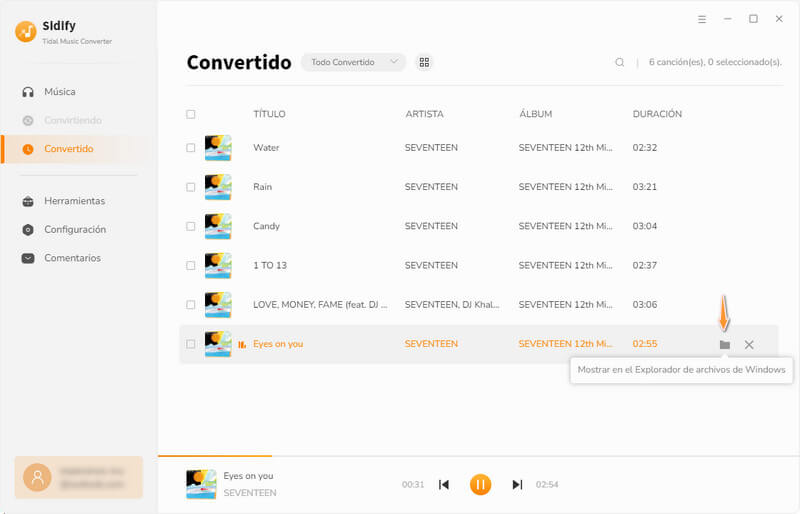
Task: Click the TÍTULO column header
Action: coord(269,114)
